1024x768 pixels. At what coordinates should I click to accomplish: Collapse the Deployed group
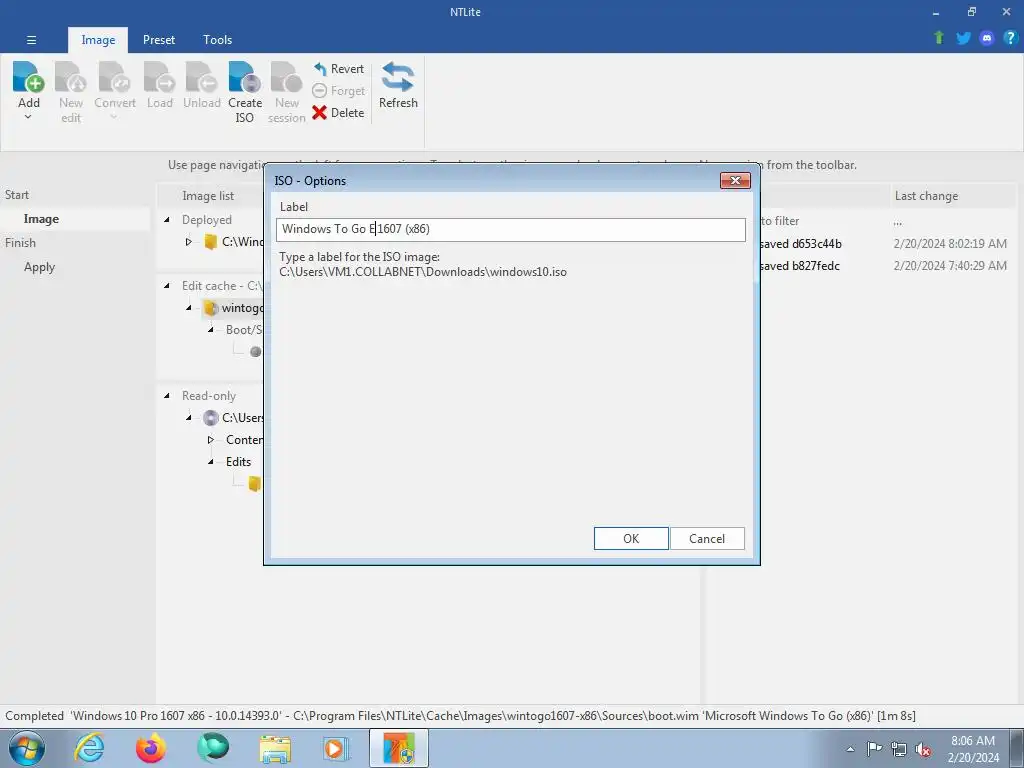click(x=167, y=220)
